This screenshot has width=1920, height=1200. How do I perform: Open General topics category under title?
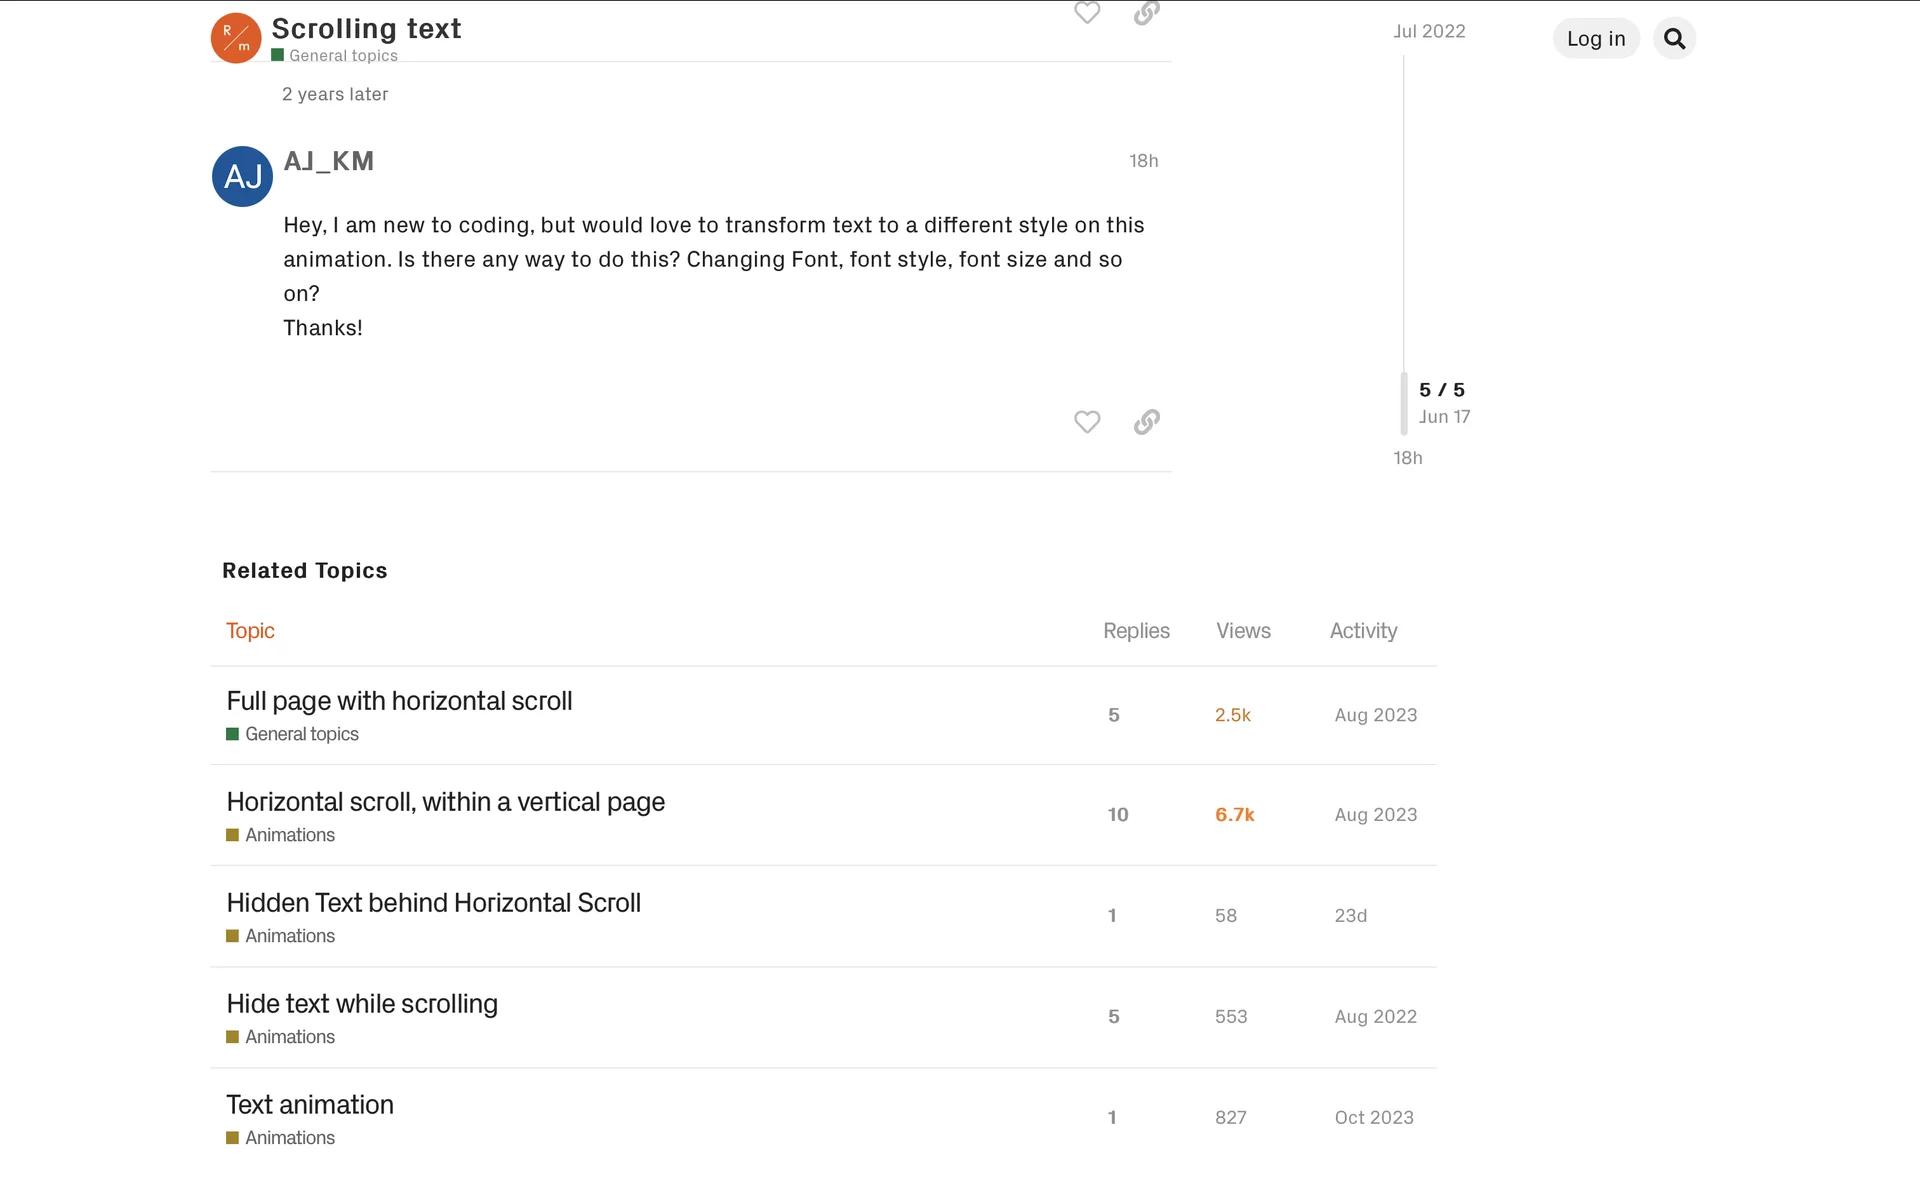[x=342, y=56]
